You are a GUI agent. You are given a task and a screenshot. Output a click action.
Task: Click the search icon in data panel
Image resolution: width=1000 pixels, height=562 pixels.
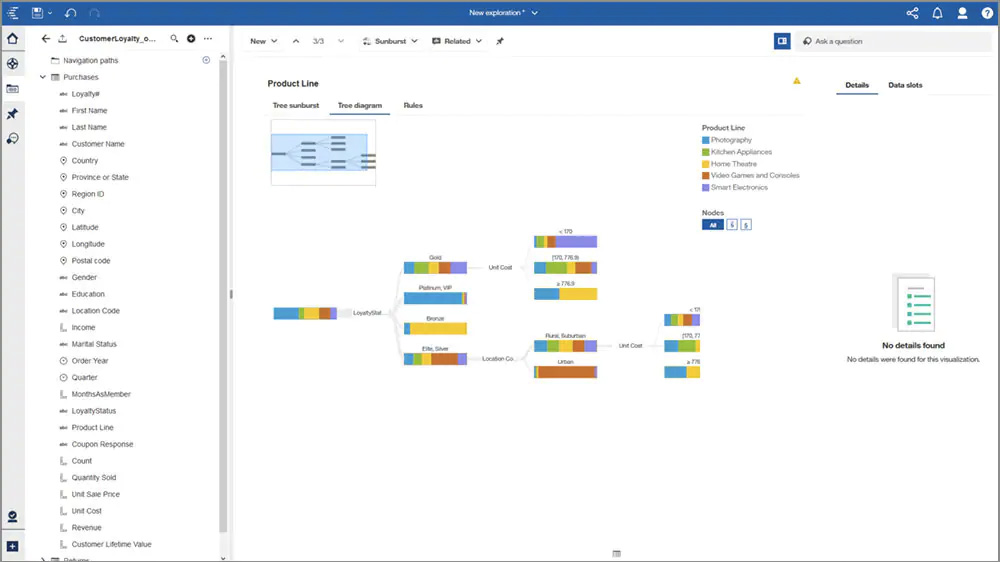(174, 39)
